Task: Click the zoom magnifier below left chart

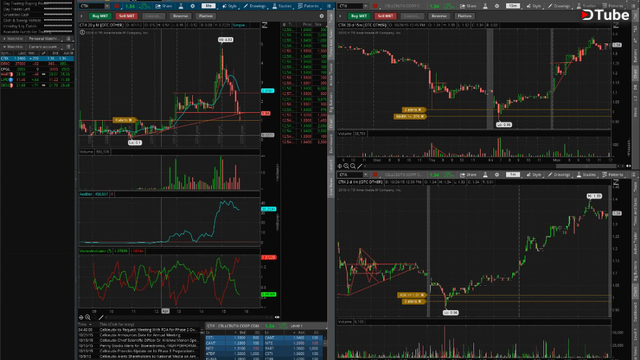Action: [x=88, y=317]
